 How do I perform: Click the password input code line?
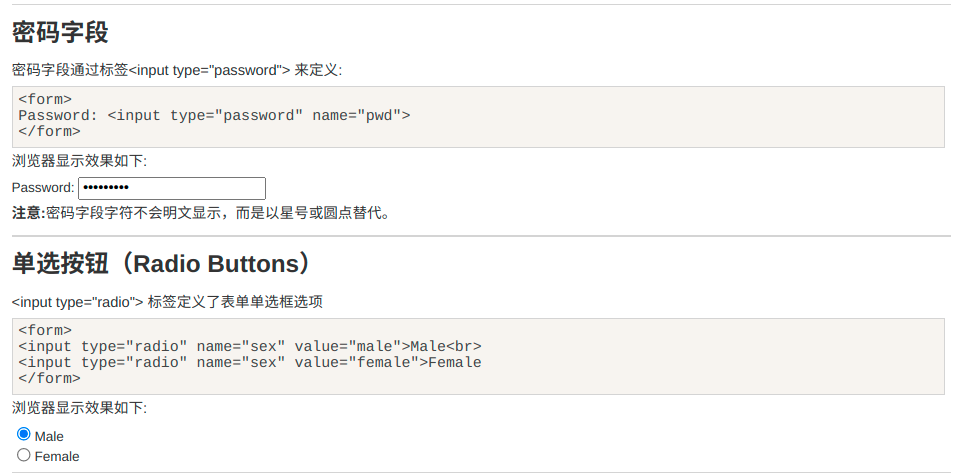[214, 115]
